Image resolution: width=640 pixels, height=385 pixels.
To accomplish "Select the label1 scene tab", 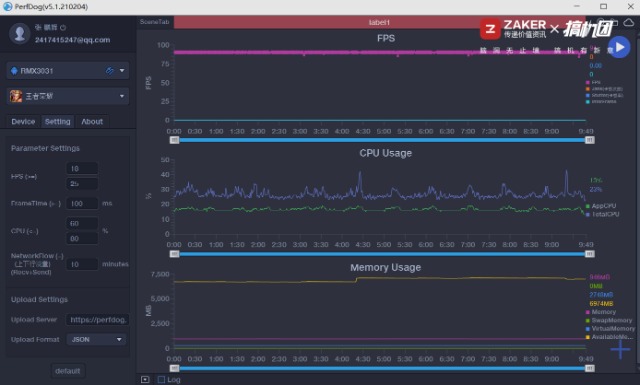I will pos(379,22).
